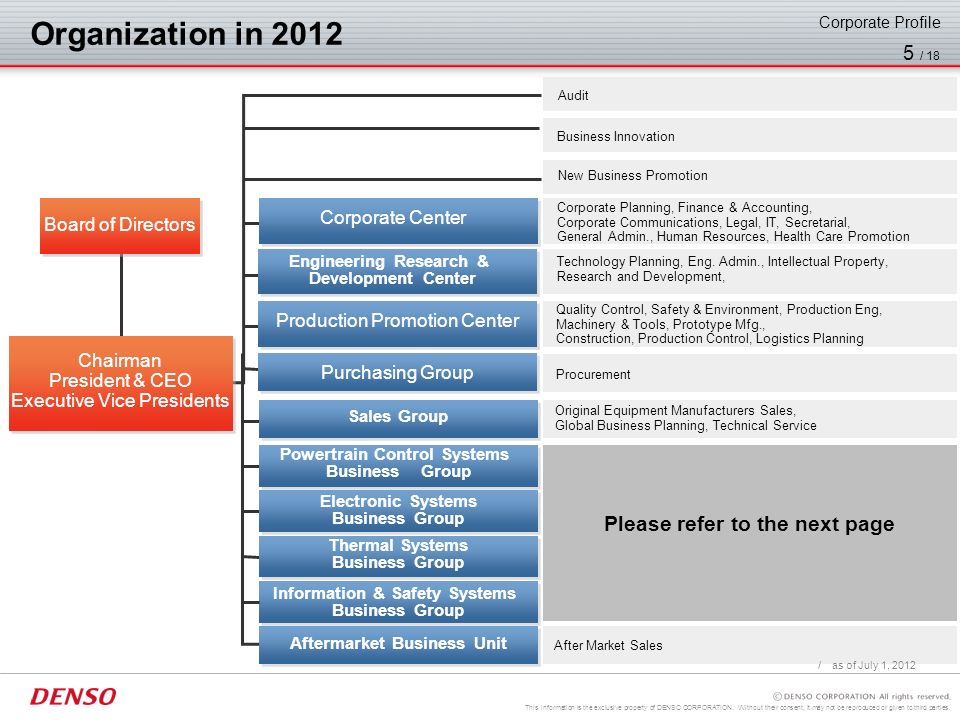
Task: Select the Purchasing Group block
Action: 398,372
